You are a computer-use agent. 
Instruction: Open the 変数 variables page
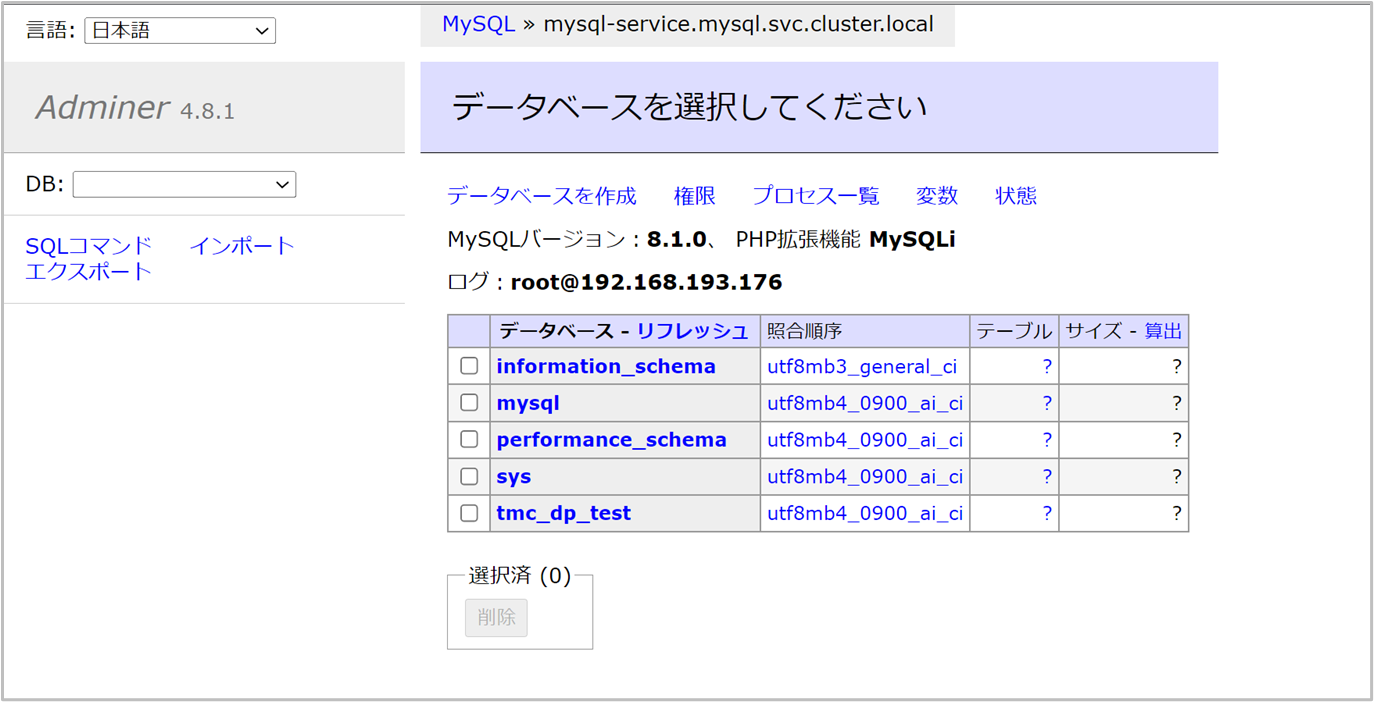tap(937, 196)
